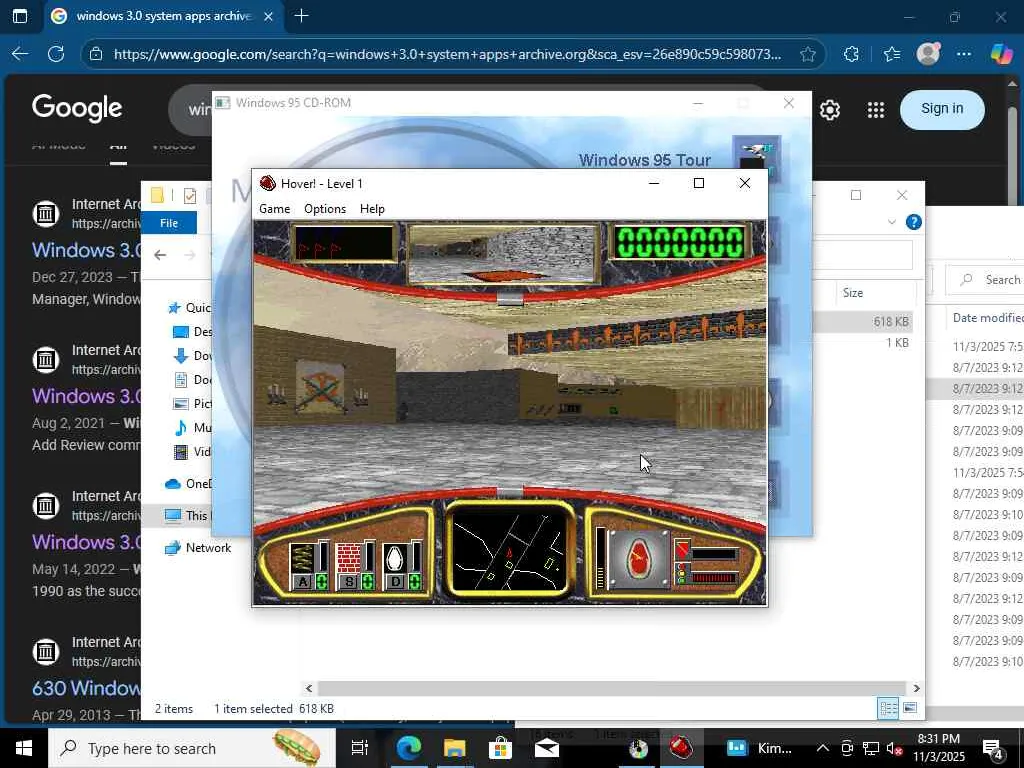Click the folder icon in Explorer title bar
The width and height of the screenshot is (1024, 768).
coord(157,195)
